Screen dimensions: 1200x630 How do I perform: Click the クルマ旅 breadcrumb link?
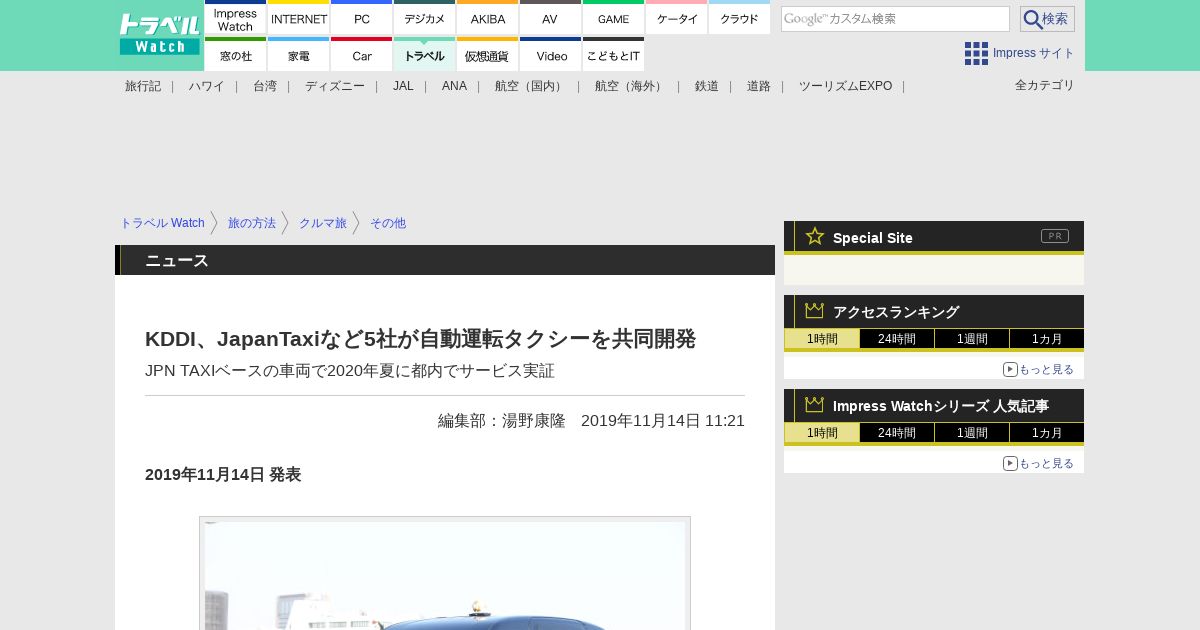[x=323, y=223]
